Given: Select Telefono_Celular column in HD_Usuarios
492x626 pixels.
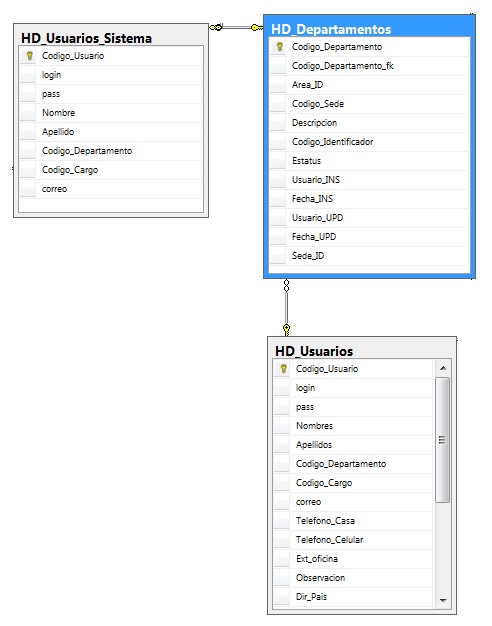Looking at the screenshot, I should (x=353, y=540).
